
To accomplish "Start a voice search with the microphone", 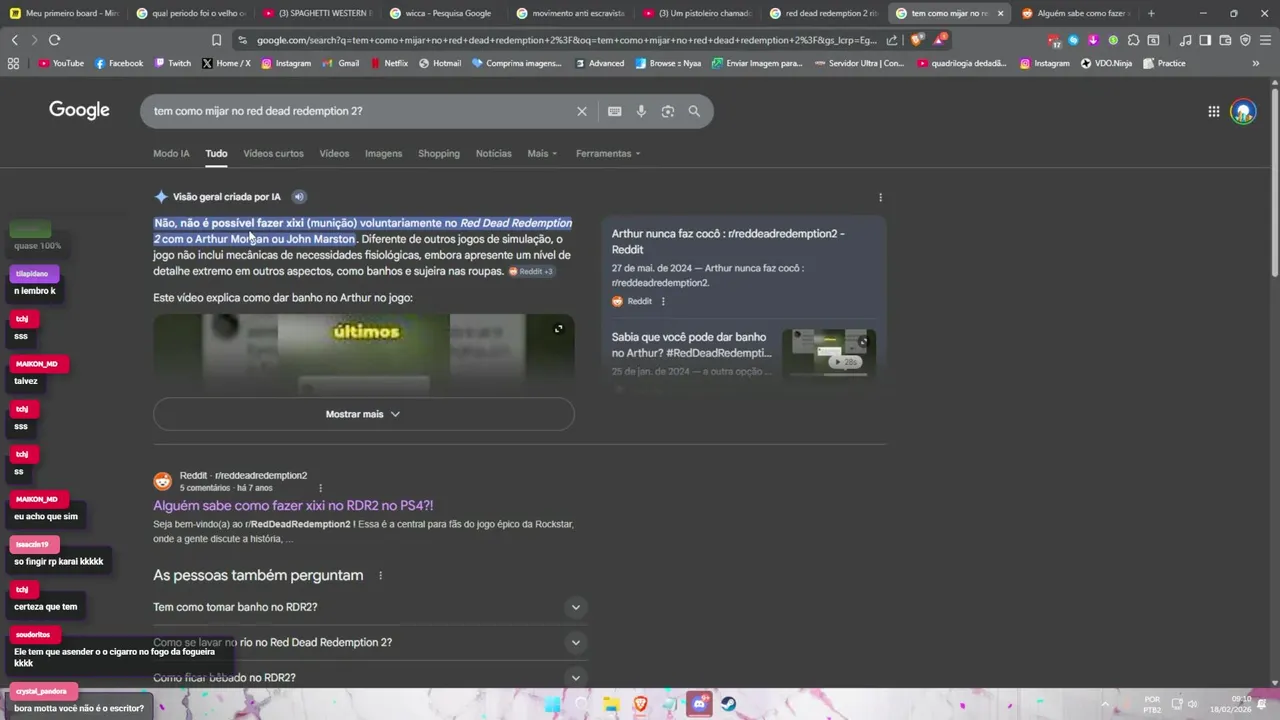I will pyautogui.click(x=641, y=111).
